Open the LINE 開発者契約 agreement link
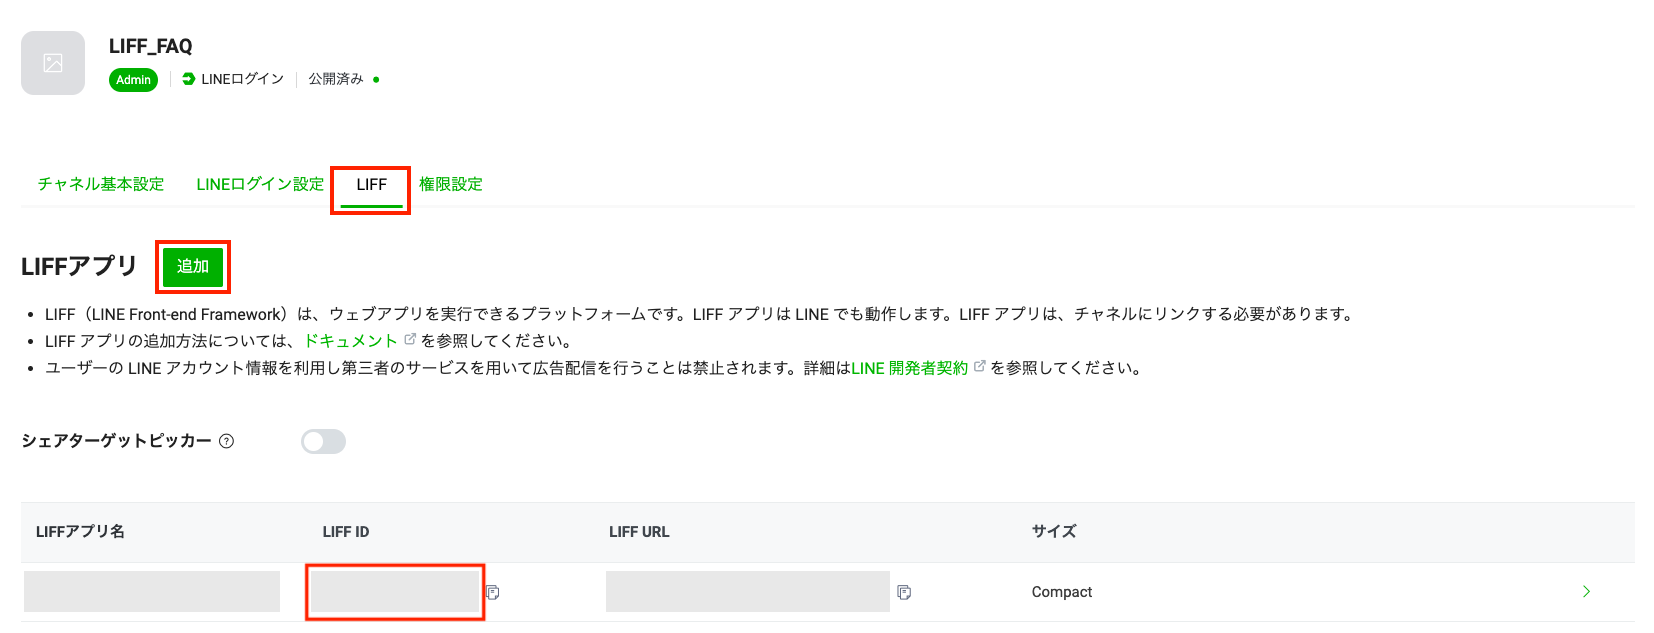Viewport: 1654px width, 633px height. [x=908, y=367]
